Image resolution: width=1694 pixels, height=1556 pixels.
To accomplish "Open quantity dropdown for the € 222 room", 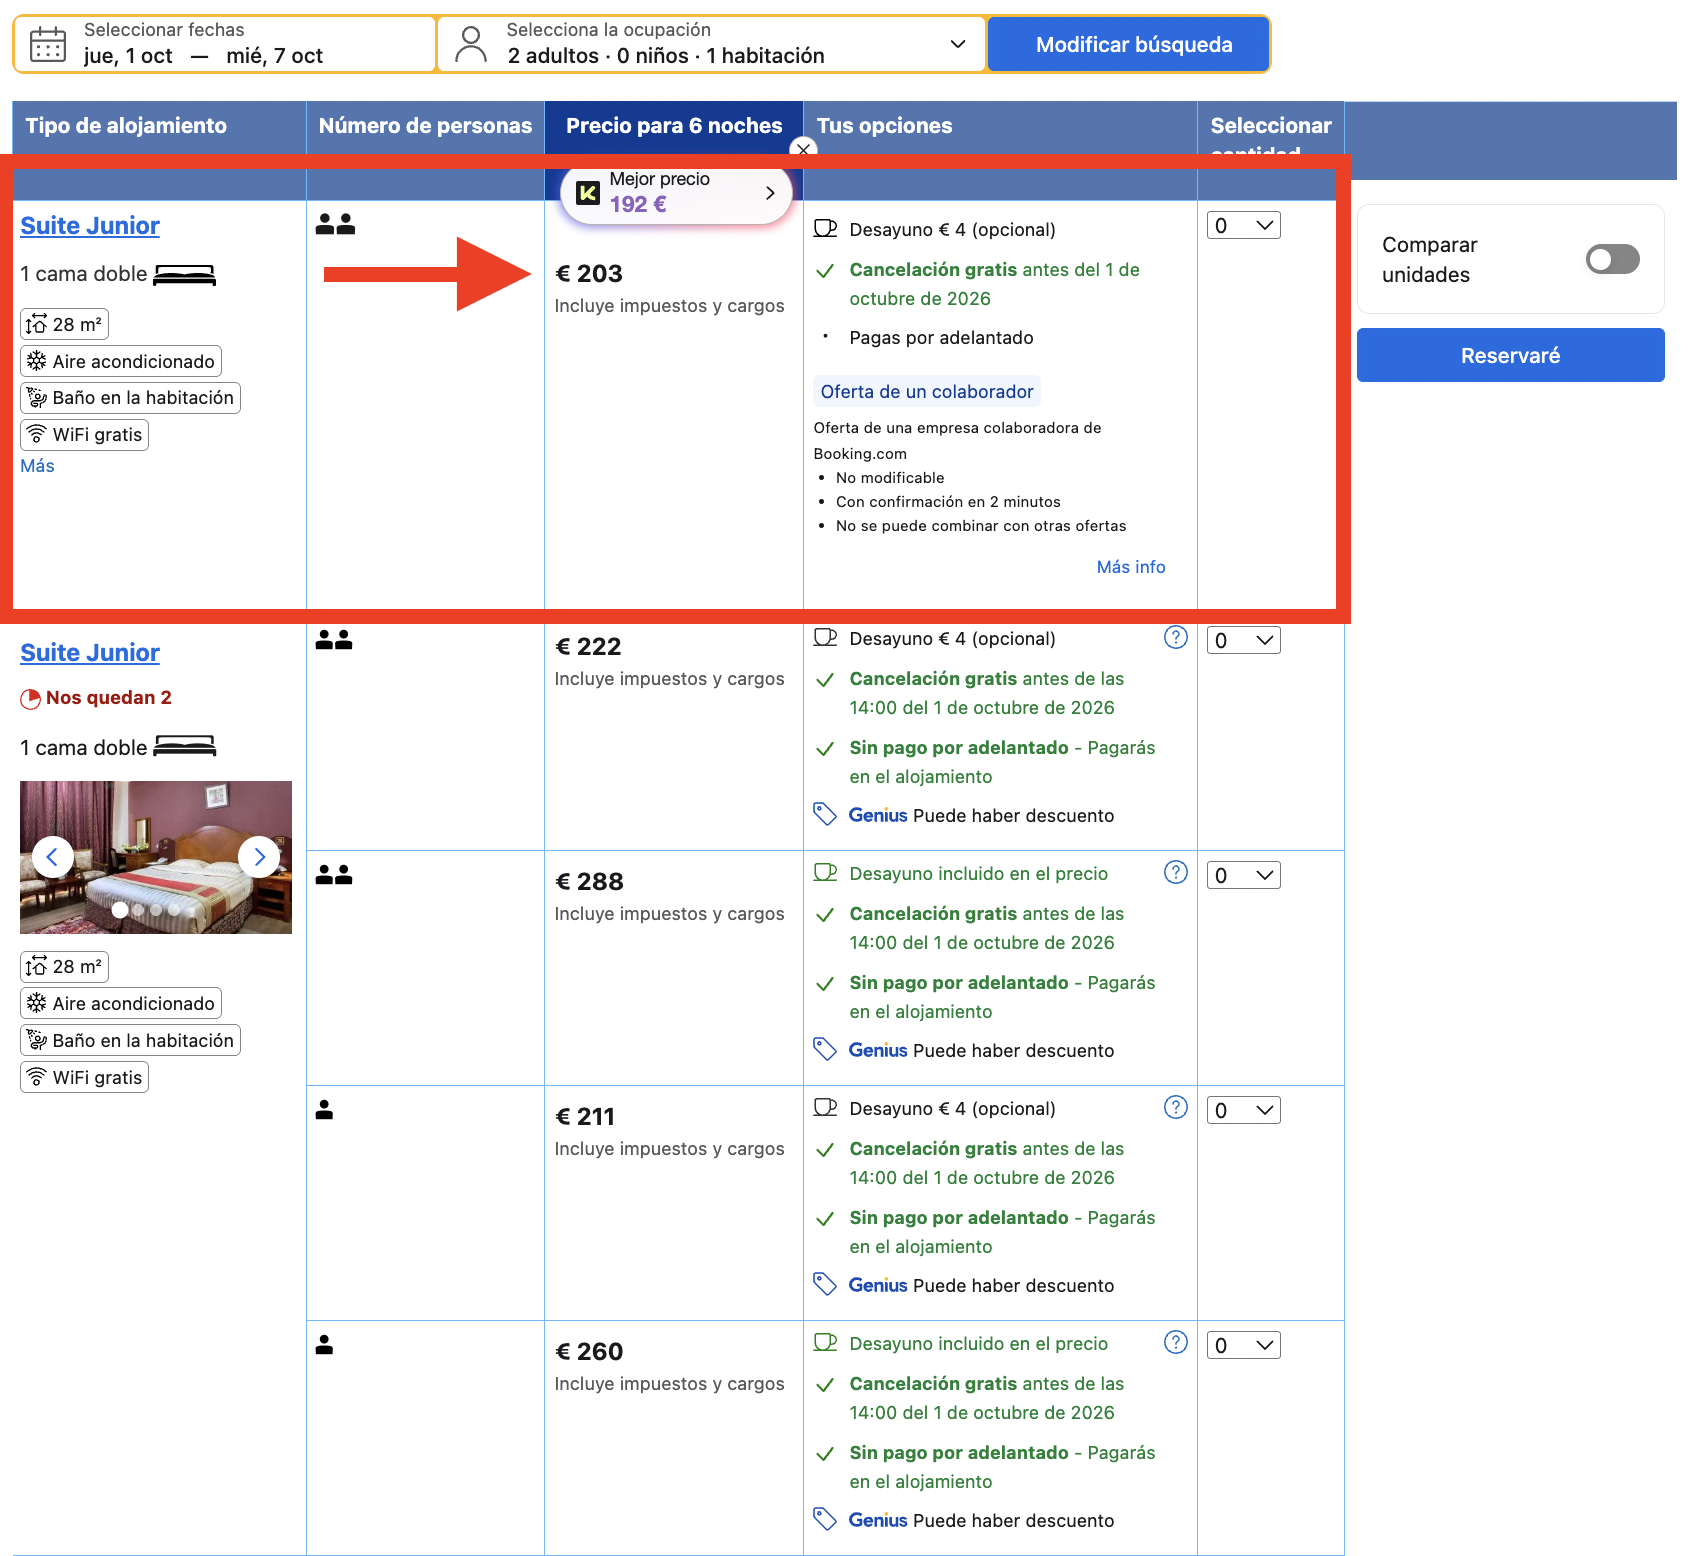I will point(1244,640).
